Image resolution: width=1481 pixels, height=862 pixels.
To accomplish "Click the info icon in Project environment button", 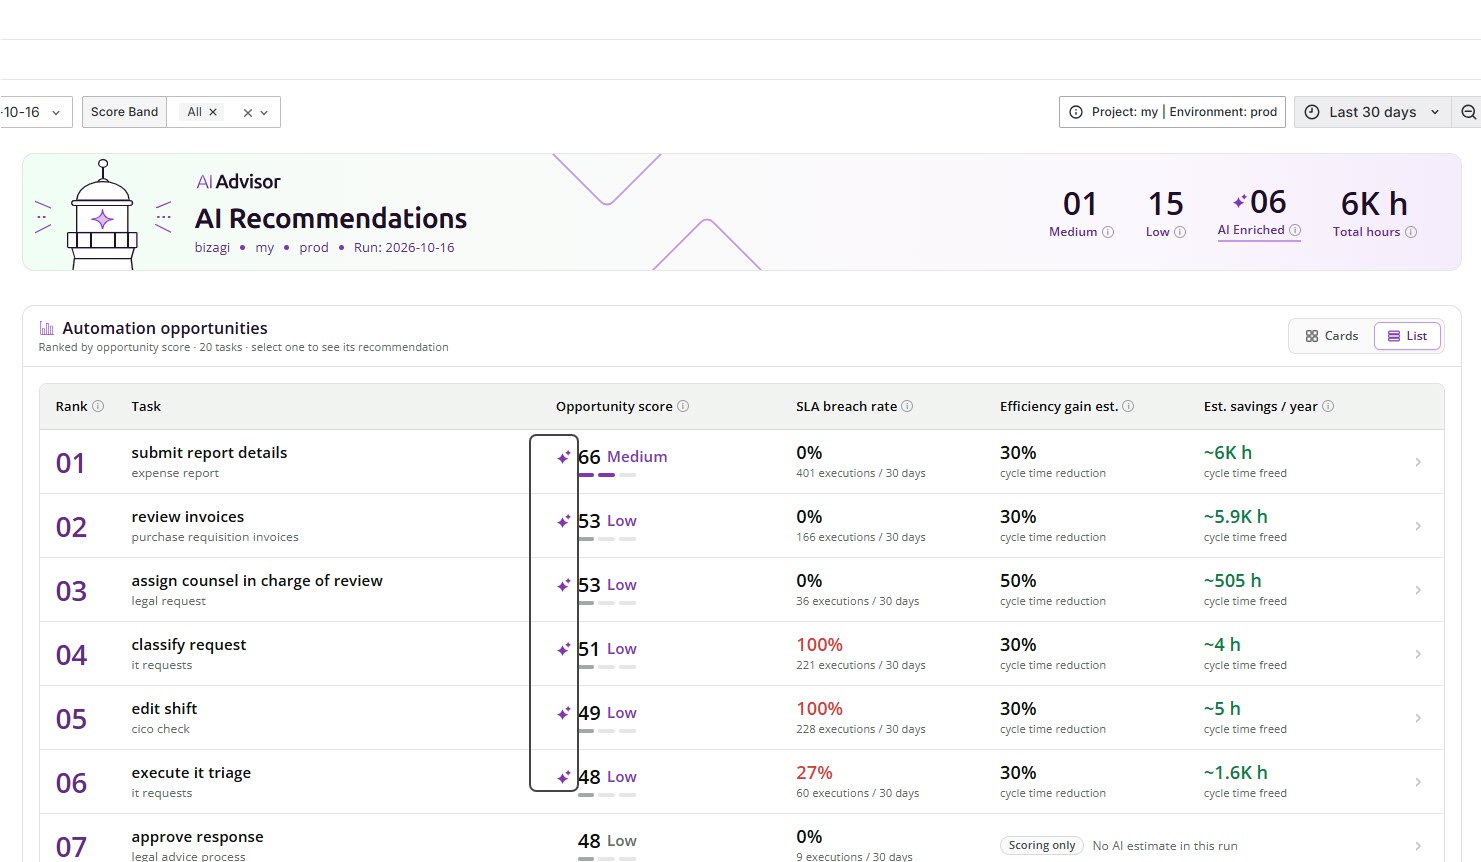I will pos(1076,112).
